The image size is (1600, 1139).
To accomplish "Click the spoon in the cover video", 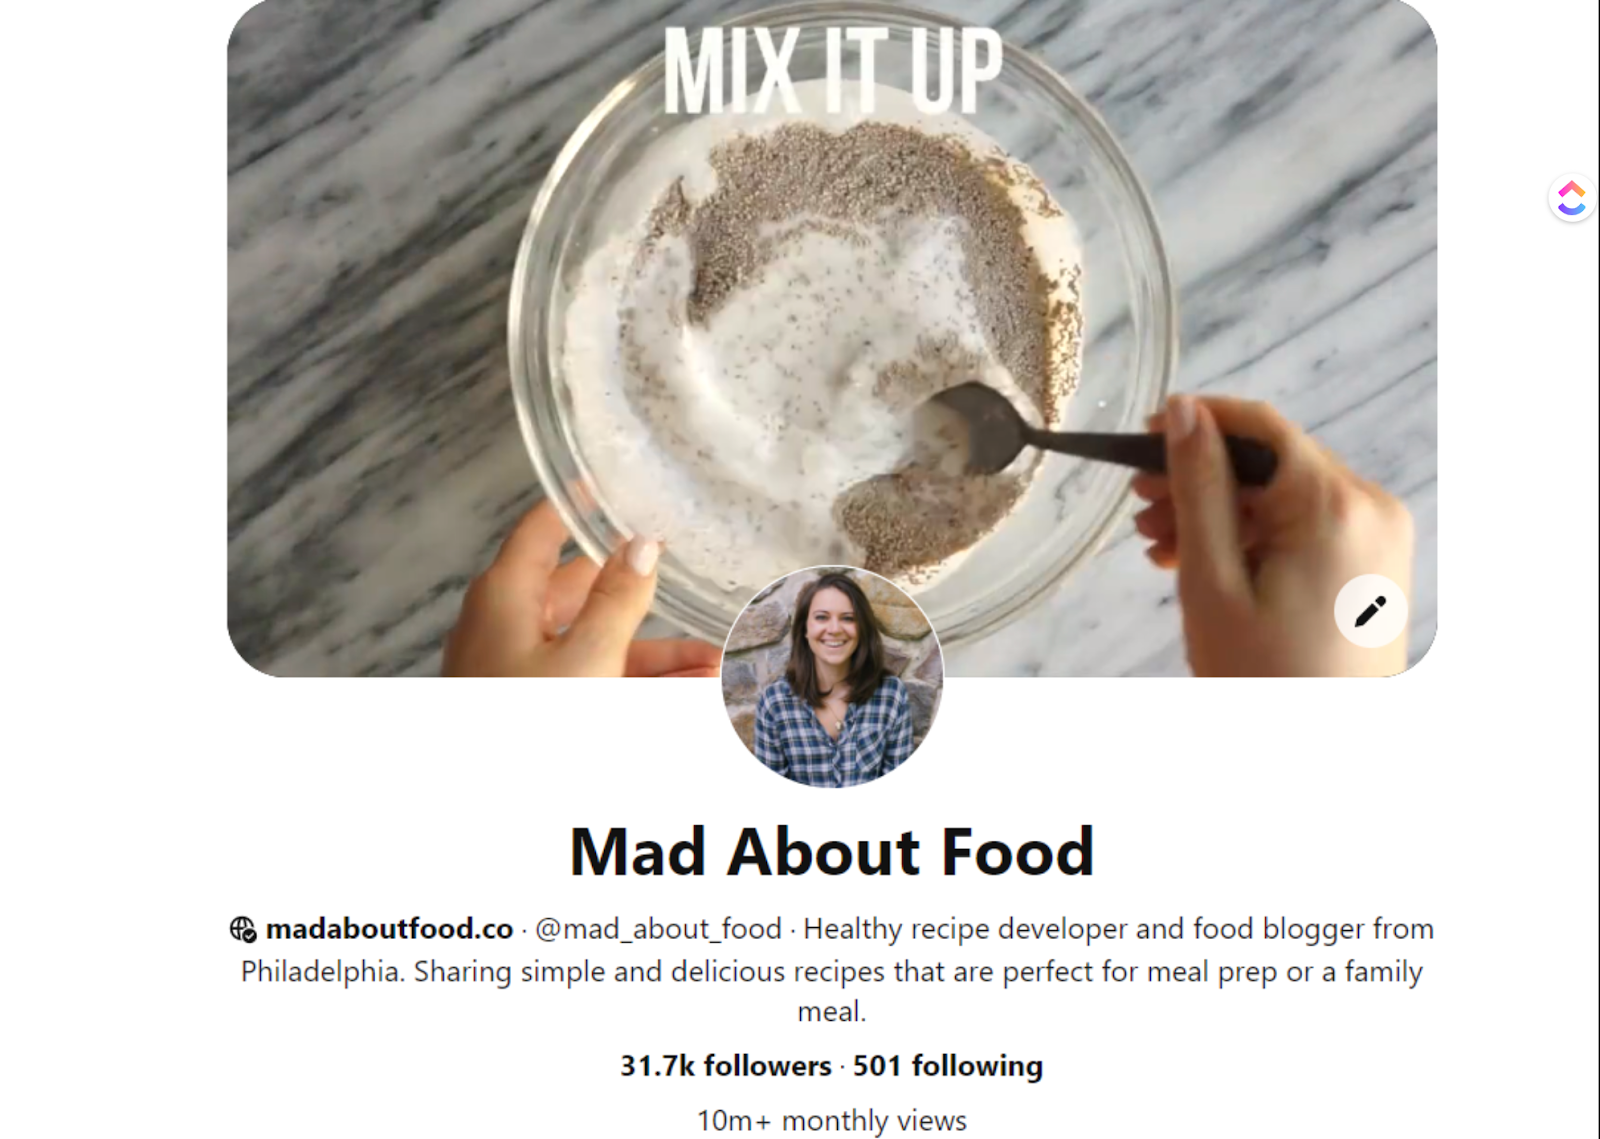I will 1090,435.
